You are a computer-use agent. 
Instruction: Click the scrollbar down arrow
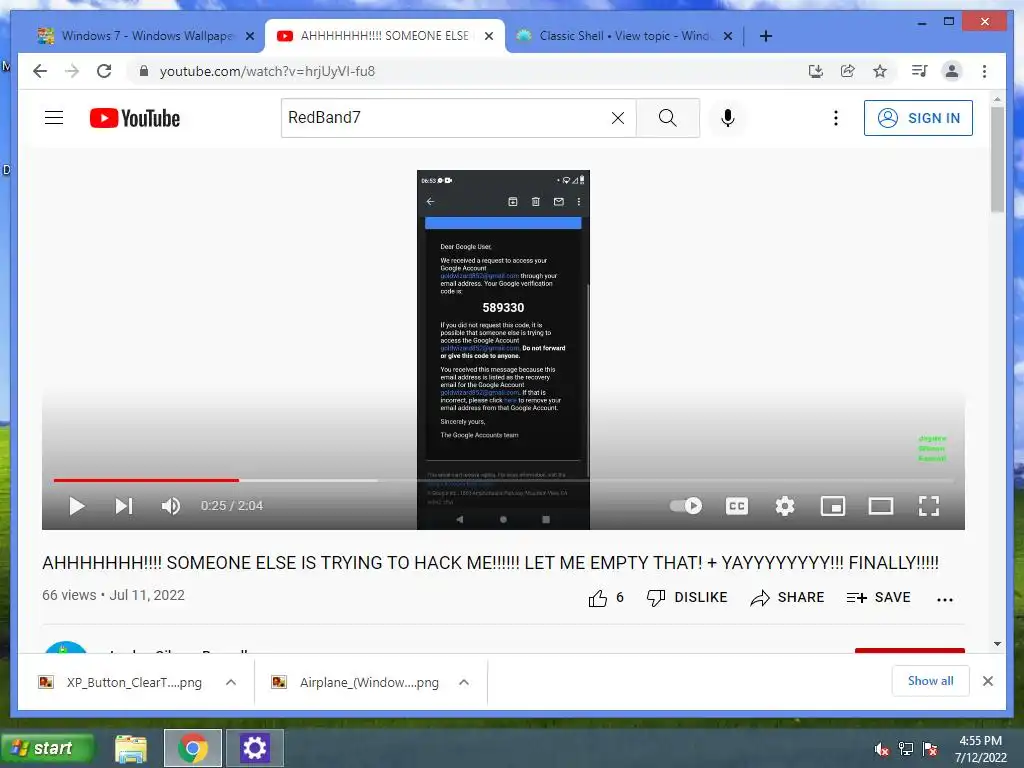tap(997, 644)
